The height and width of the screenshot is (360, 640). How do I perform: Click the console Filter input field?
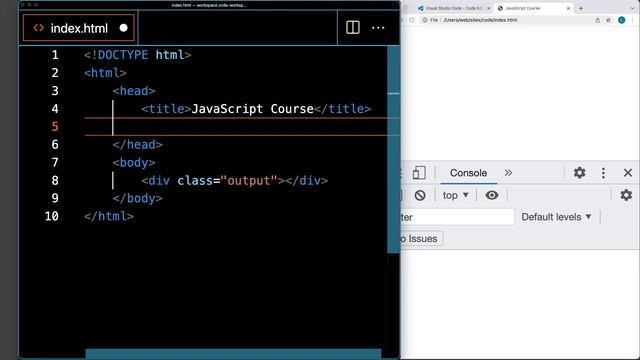(x=457, y=217)
